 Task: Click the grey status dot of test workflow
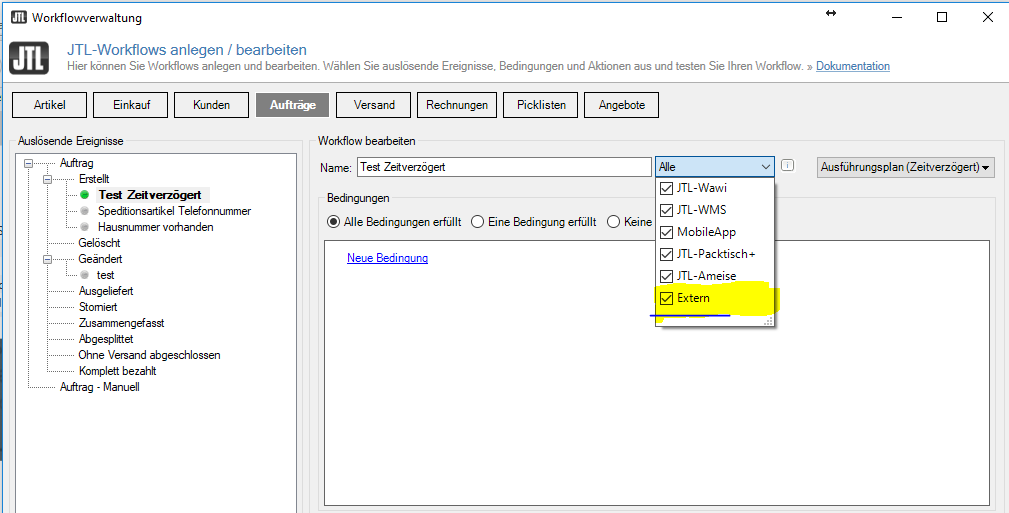coord(84,275)
